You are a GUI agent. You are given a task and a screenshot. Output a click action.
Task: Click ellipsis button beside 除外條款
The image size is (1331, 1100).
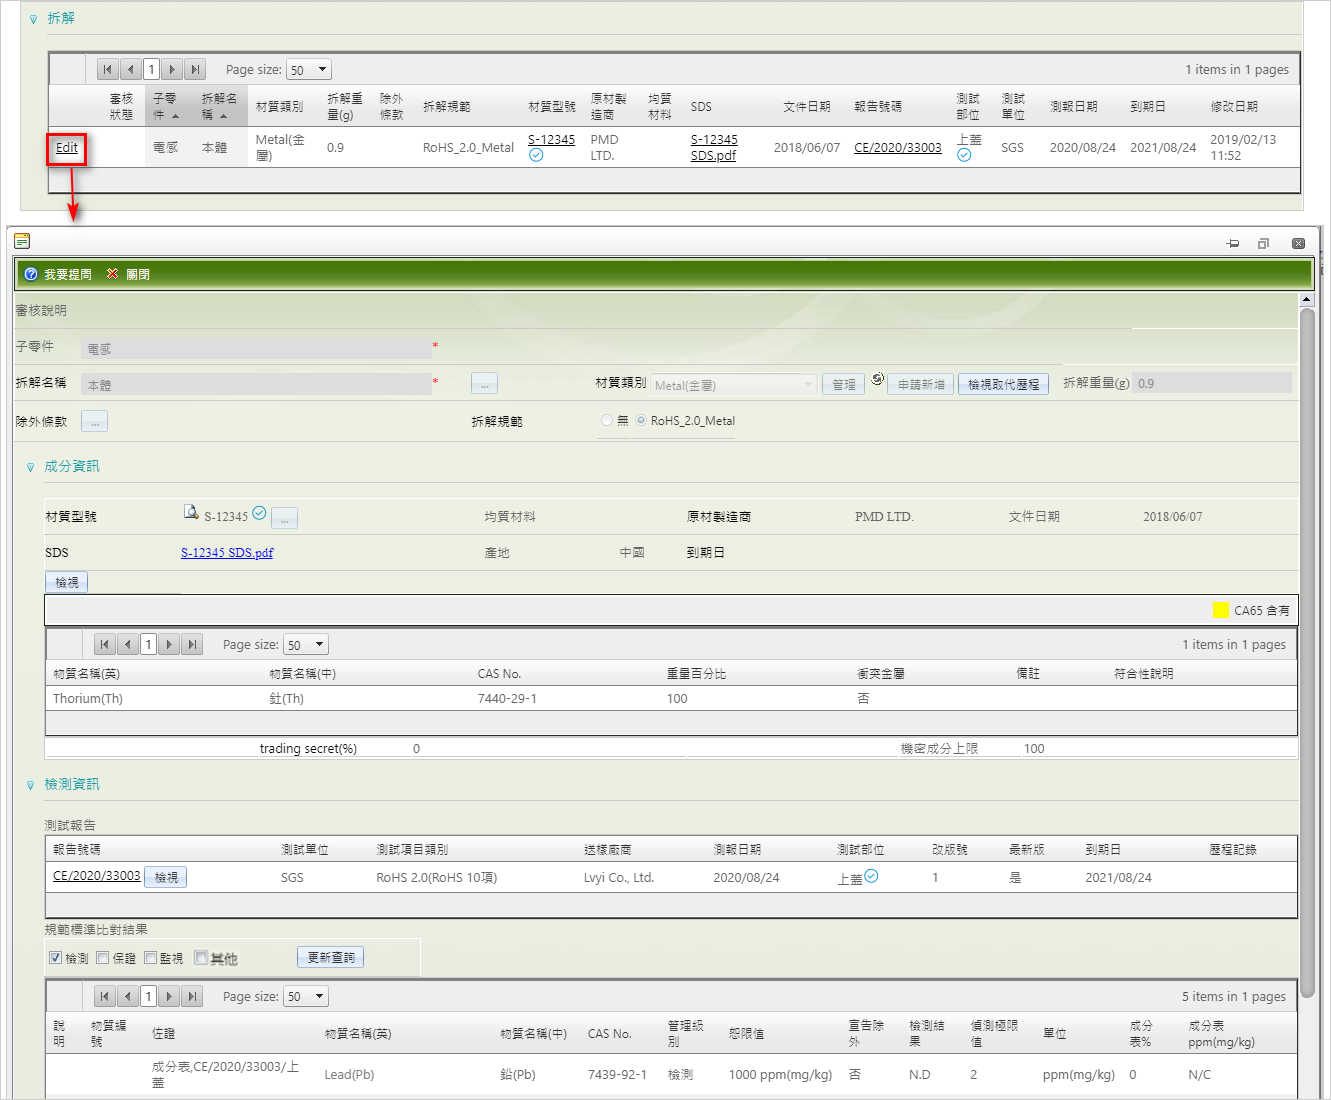(x=94, y=421)
